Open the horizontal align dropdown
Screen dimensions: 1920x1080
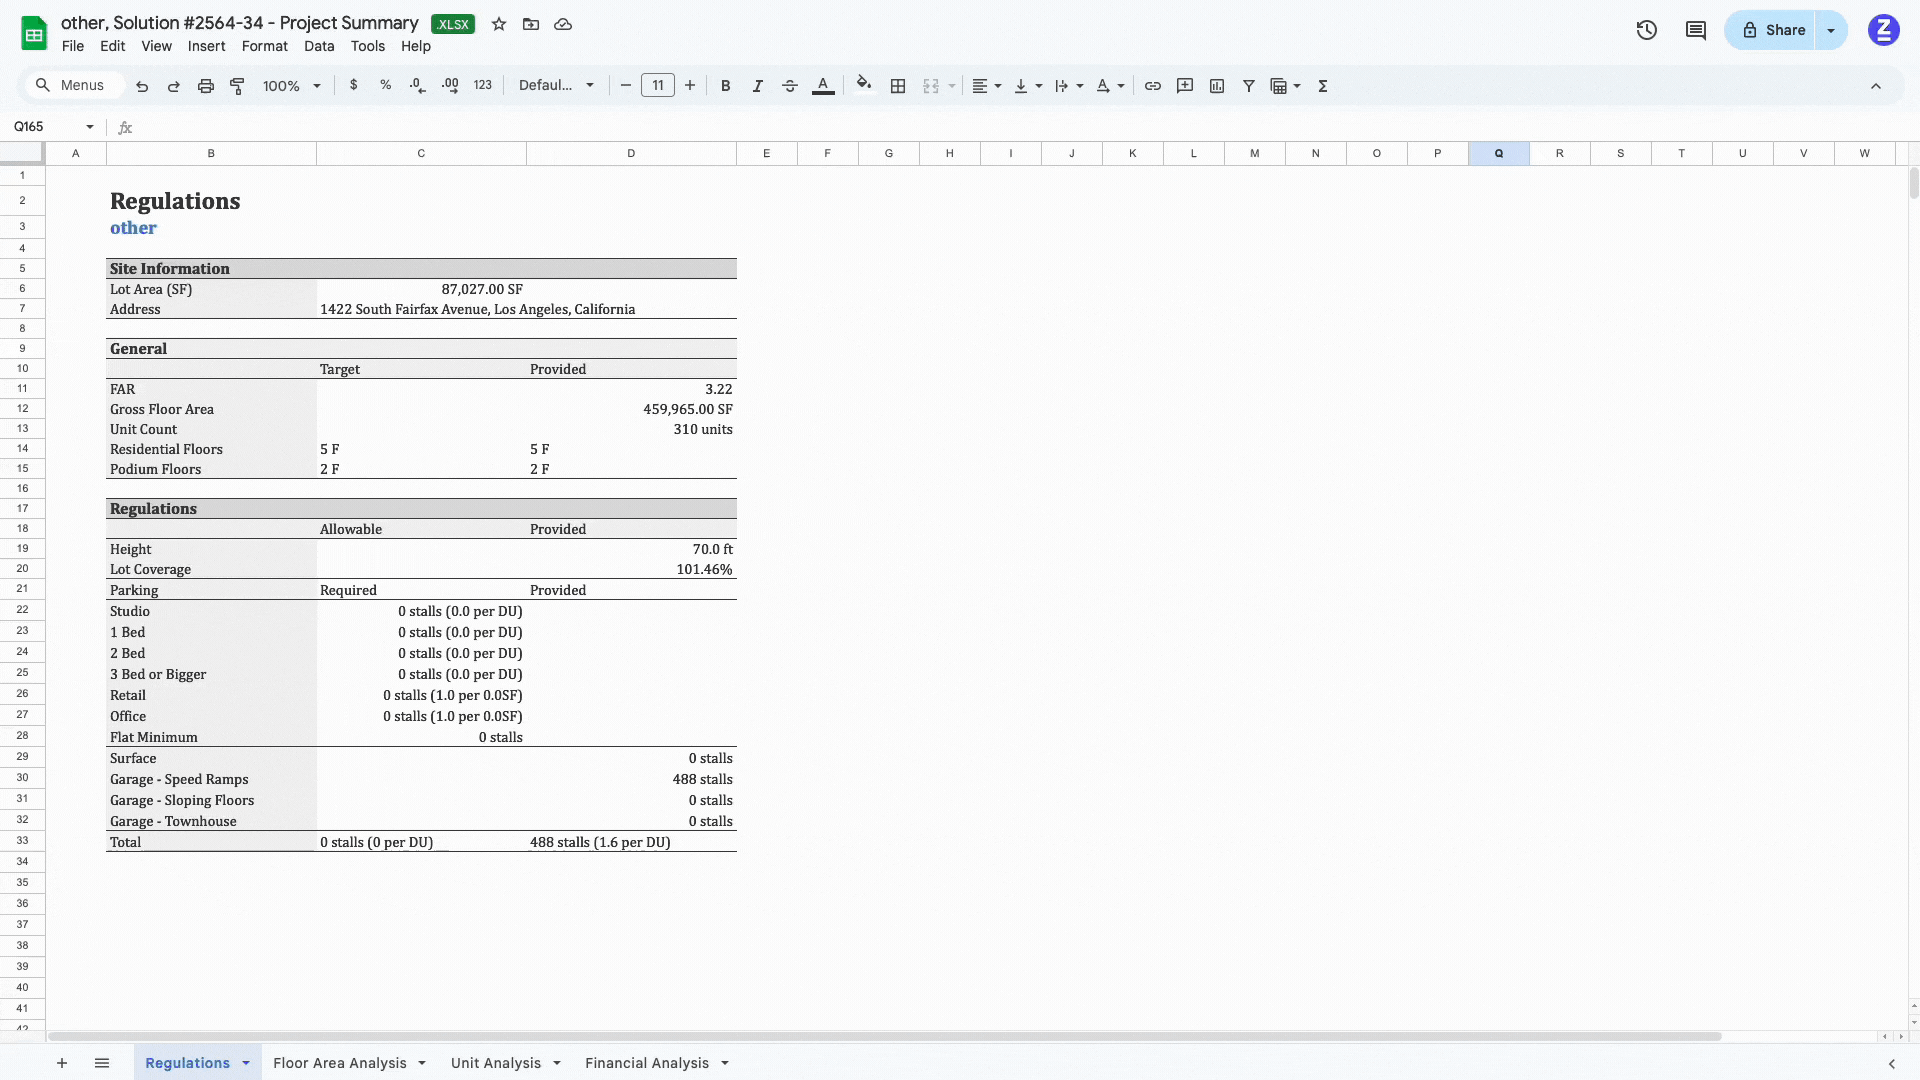(986, 86)
